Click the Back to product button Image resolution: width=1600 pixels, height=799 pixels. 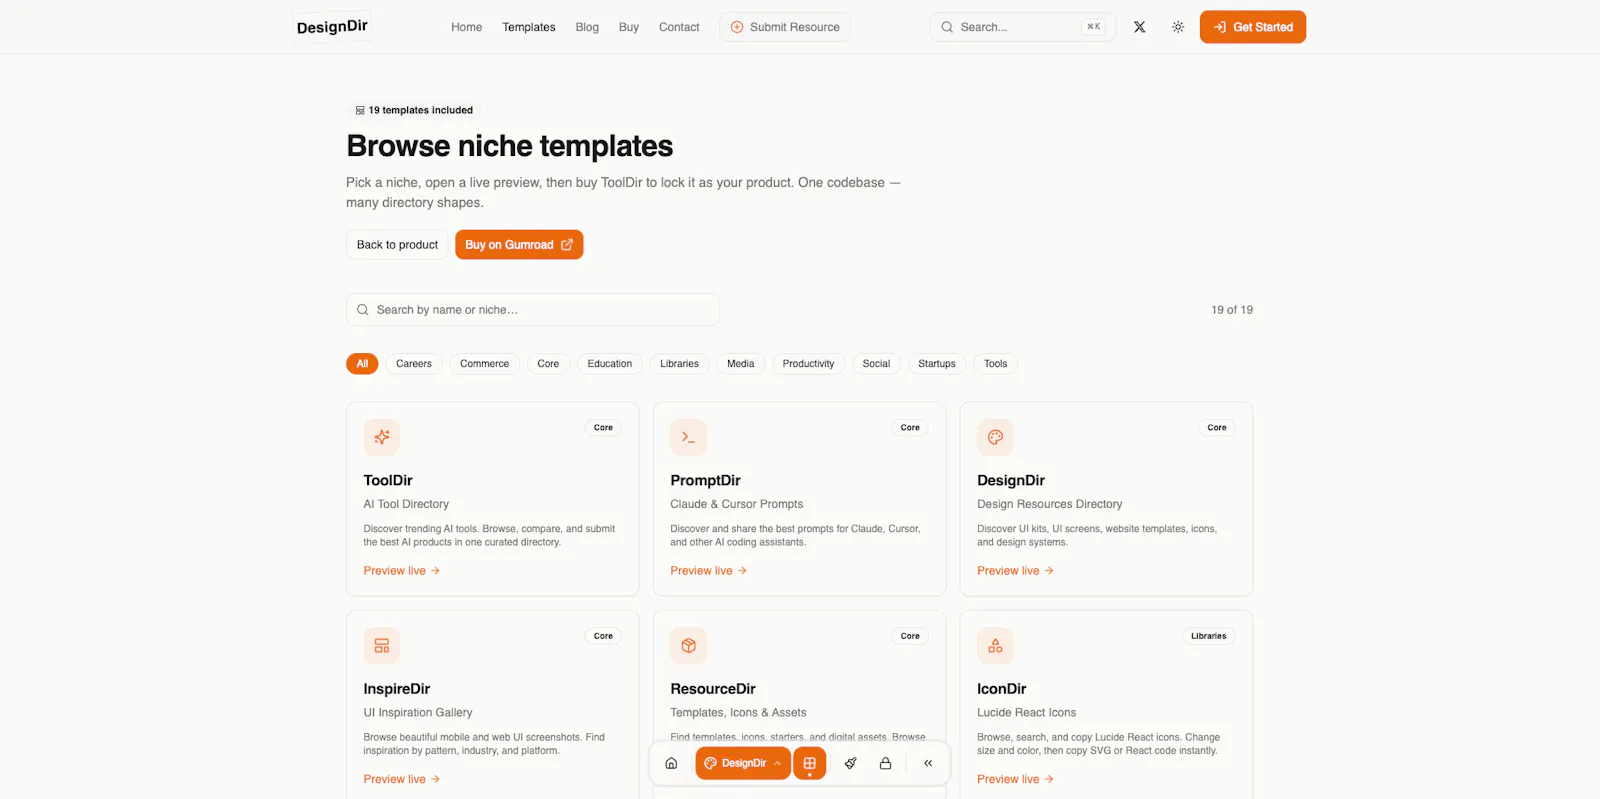click(x=397, y=245)
